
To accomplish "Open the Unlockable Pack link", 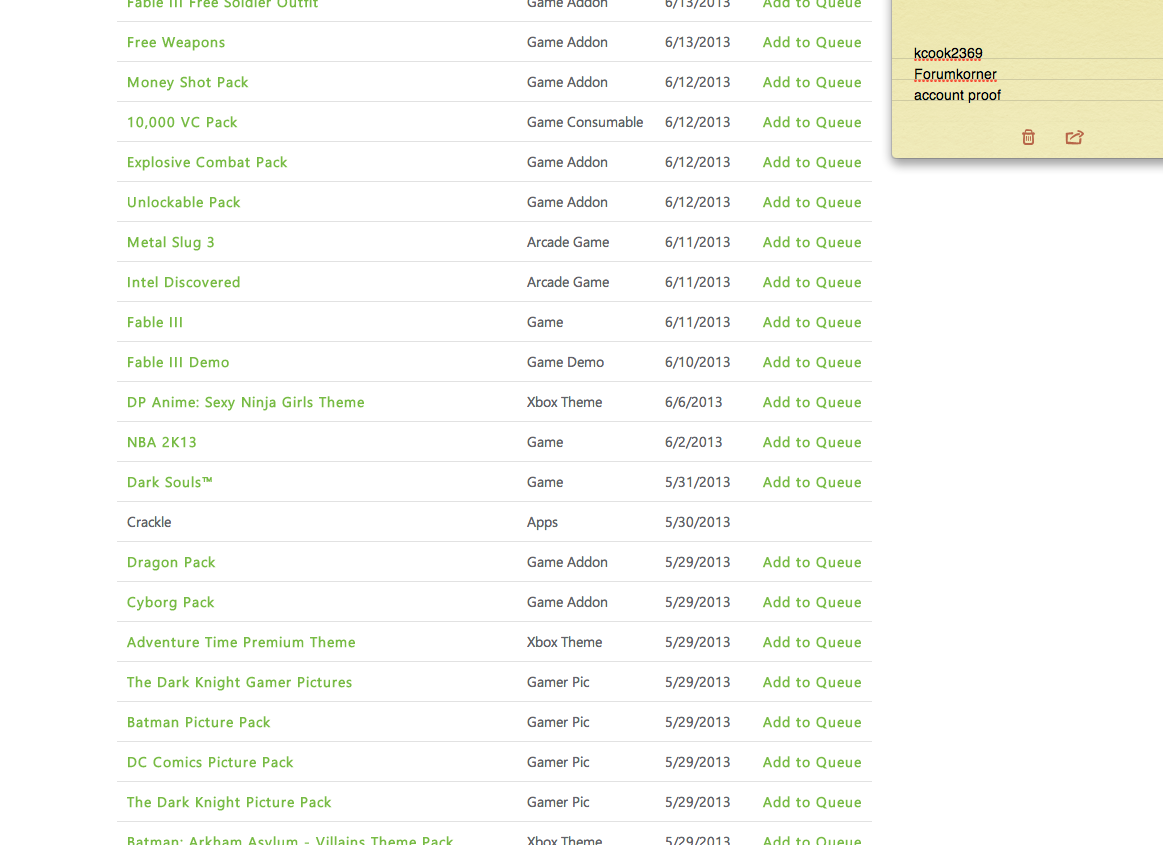I will 183,203.
